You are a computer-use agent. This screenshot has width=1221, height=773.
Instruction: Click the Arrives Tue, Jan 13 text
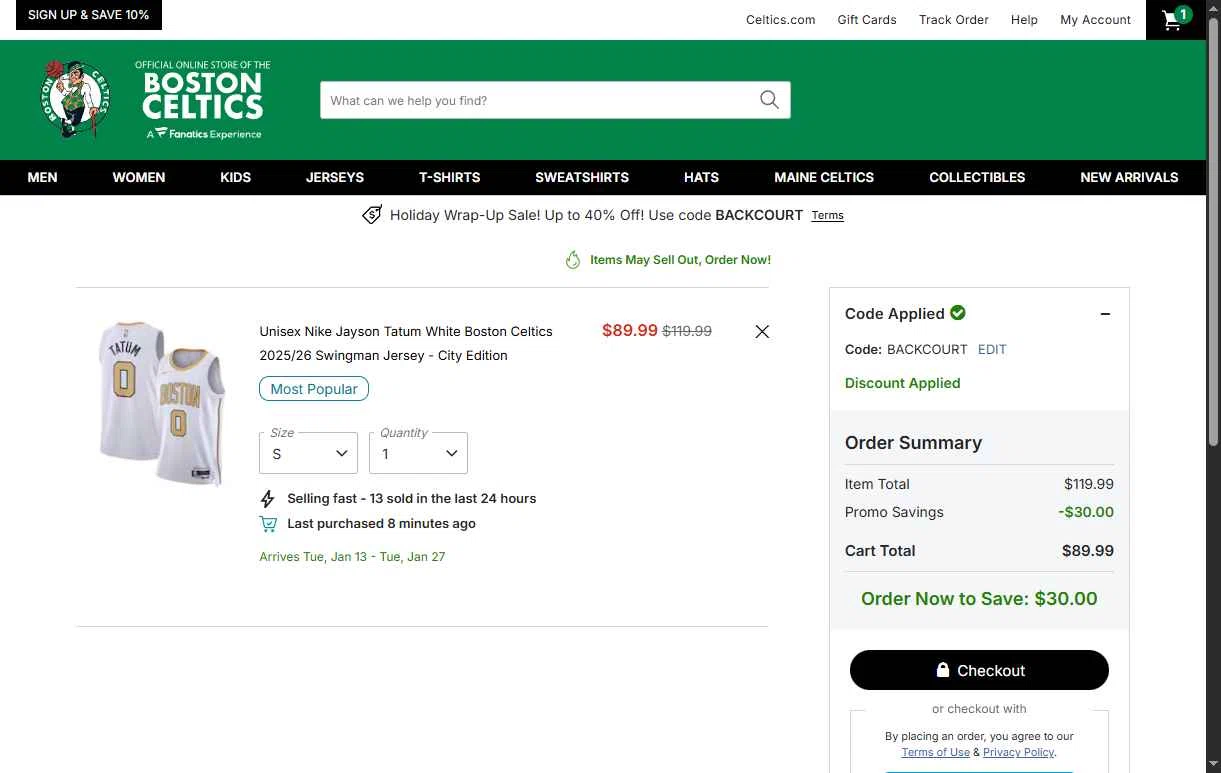point(352,556)
